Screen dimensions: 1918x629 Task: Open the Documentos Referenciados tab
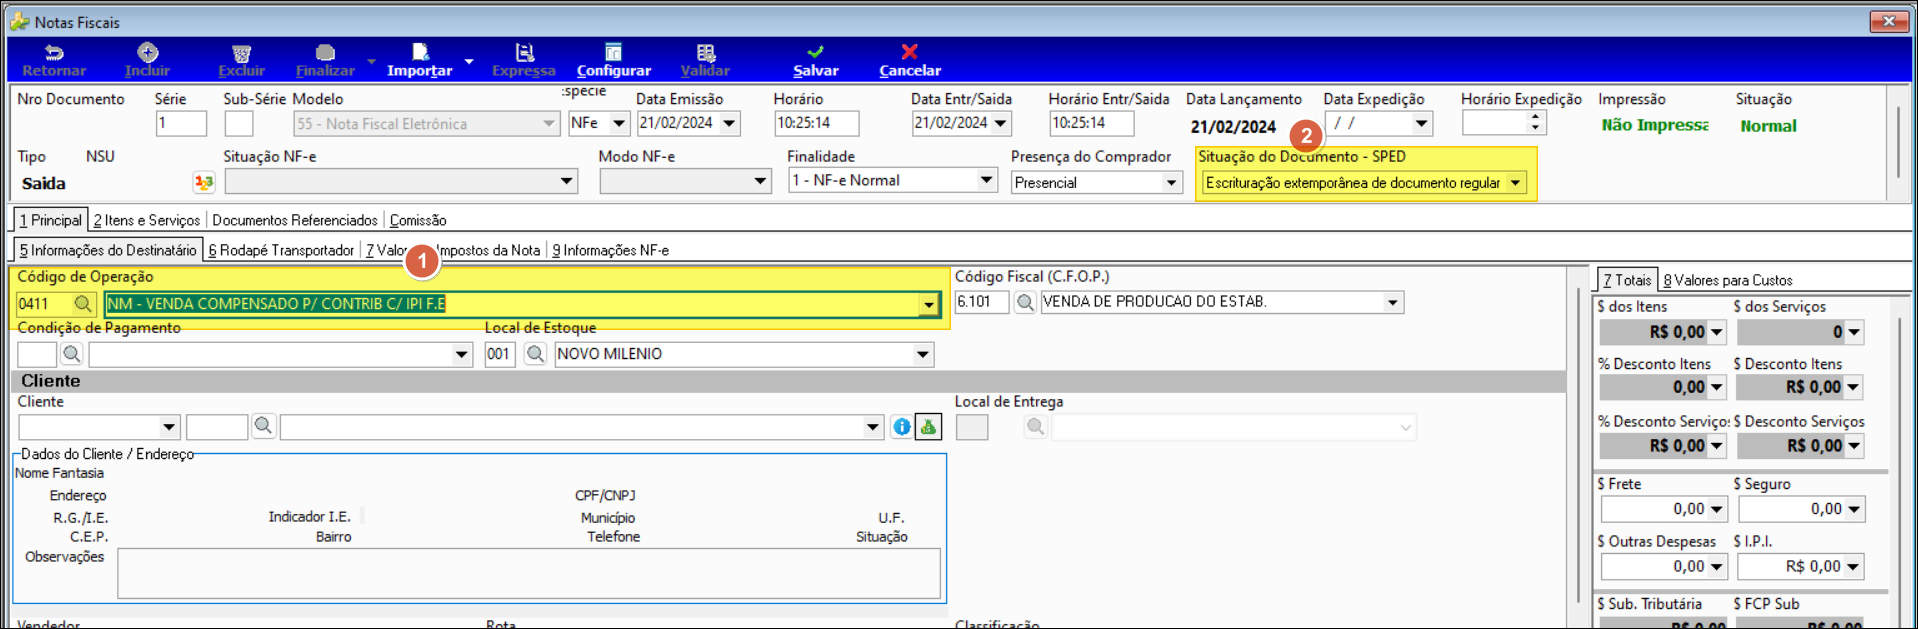pyautogui.click(x=295, y=220)
